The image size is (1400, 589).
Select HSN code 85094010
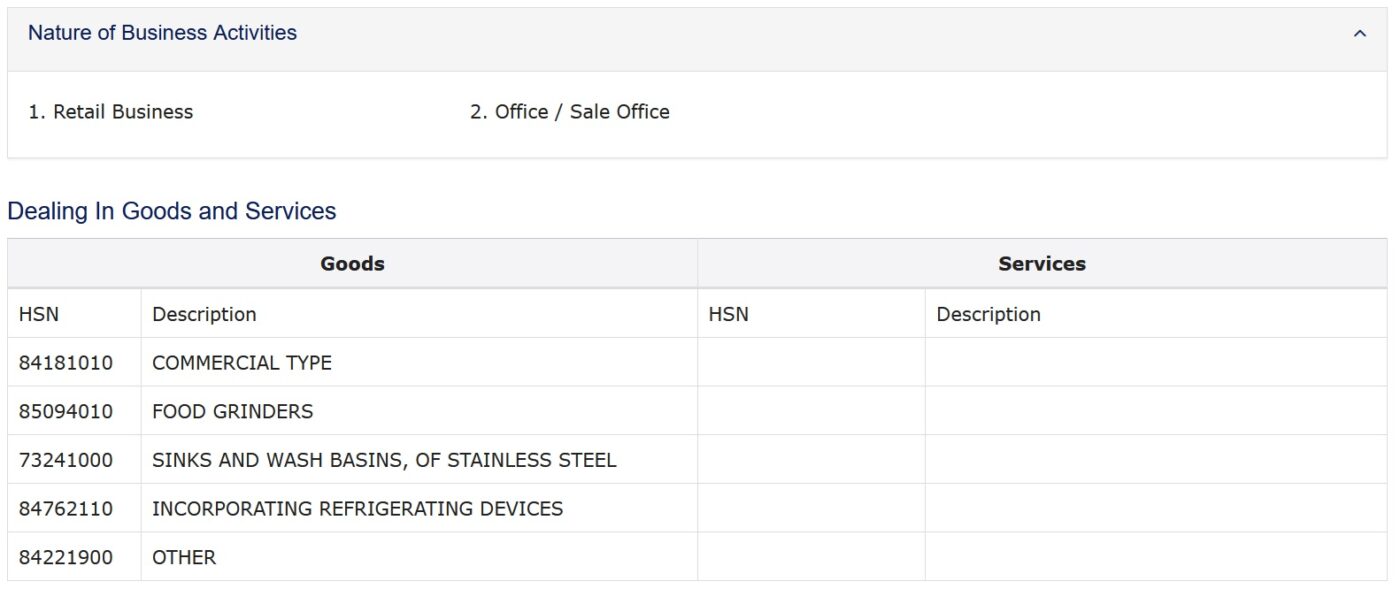pos(66,411)
